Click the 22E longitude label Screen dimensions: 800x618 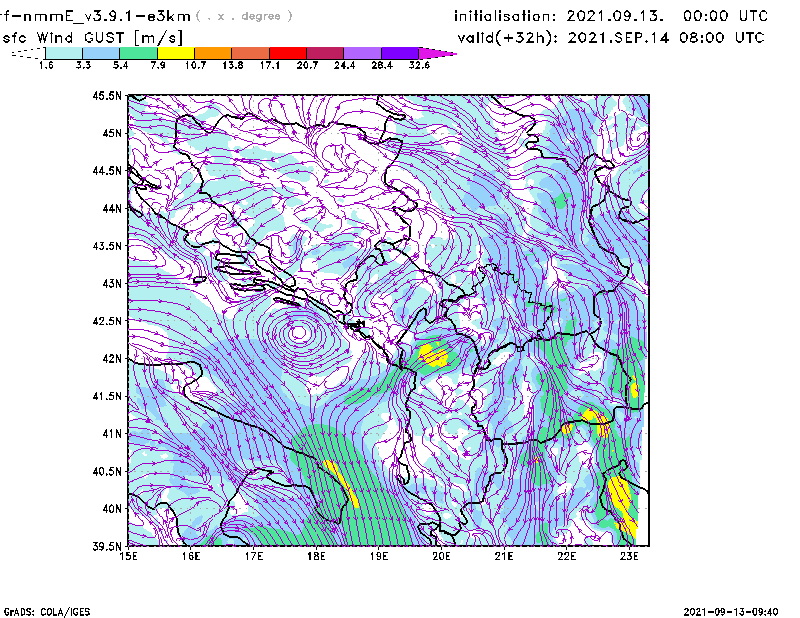pos(566,556)
